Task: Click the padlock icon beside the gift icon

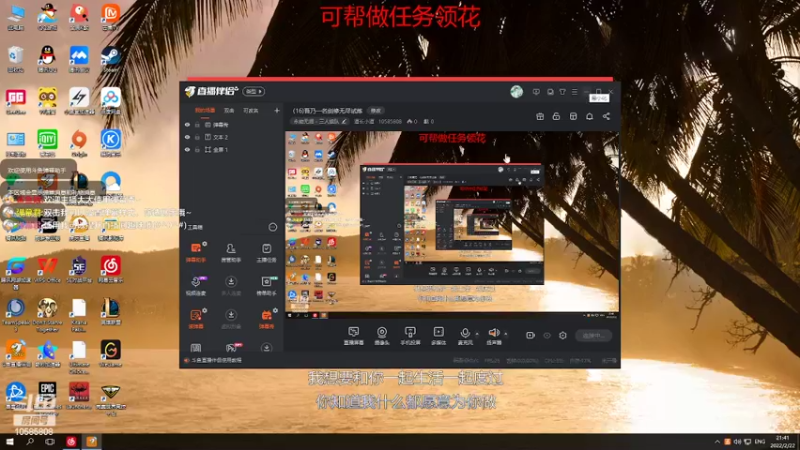Action: point(556,116)
